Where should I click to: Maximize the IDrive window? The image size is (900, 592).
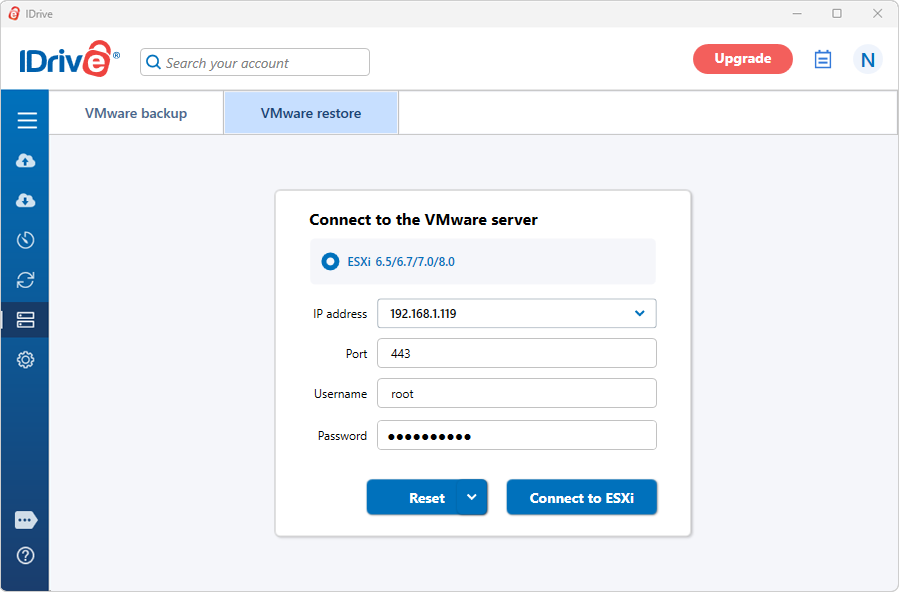point(837,14)
